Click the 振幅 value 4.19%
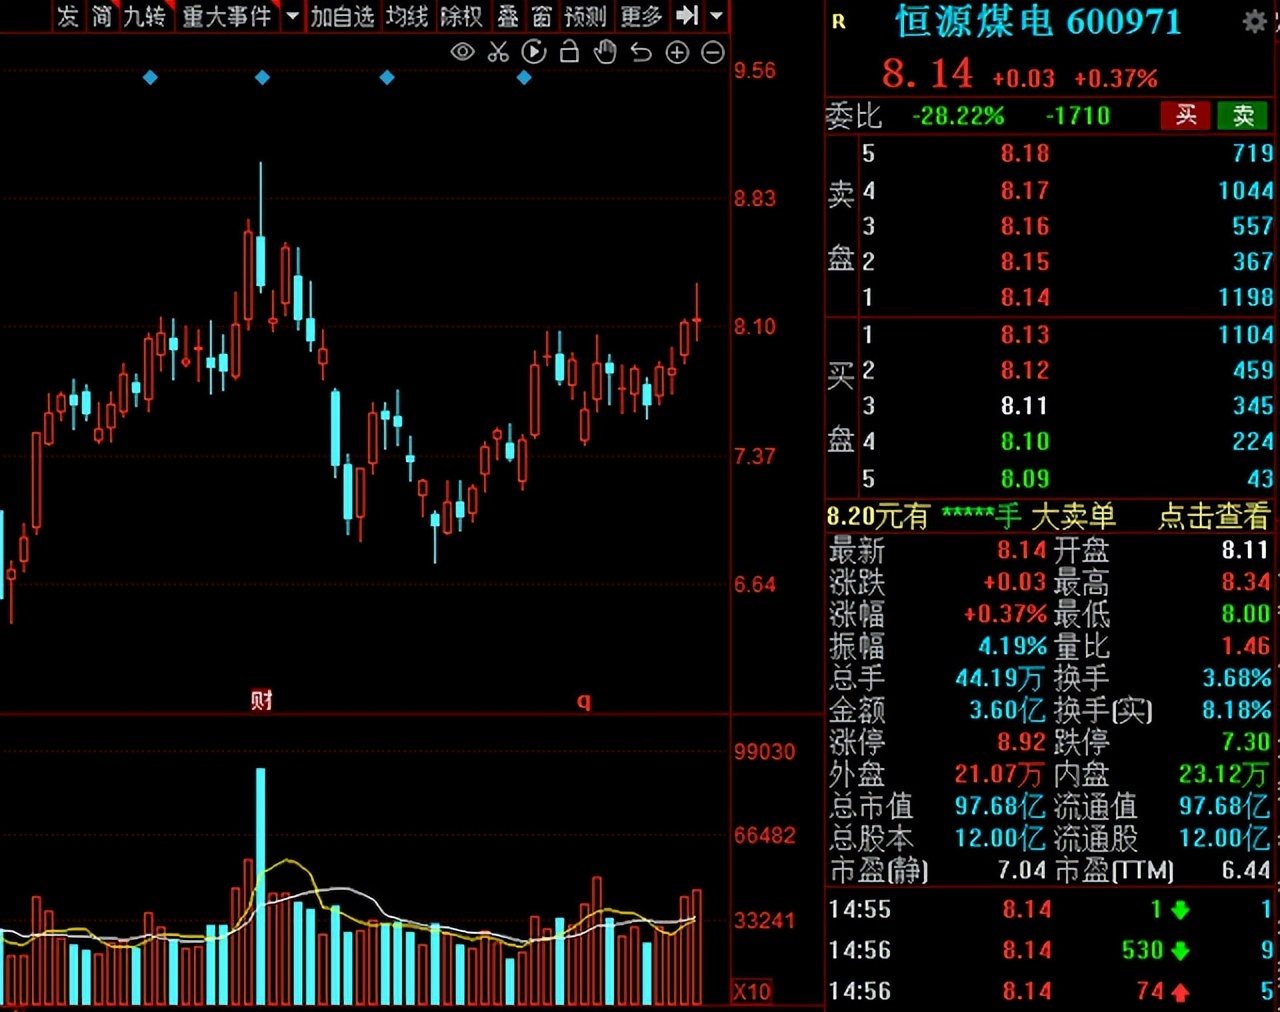Screen dimensions: 1280x1012 (x=1012, y=646)
